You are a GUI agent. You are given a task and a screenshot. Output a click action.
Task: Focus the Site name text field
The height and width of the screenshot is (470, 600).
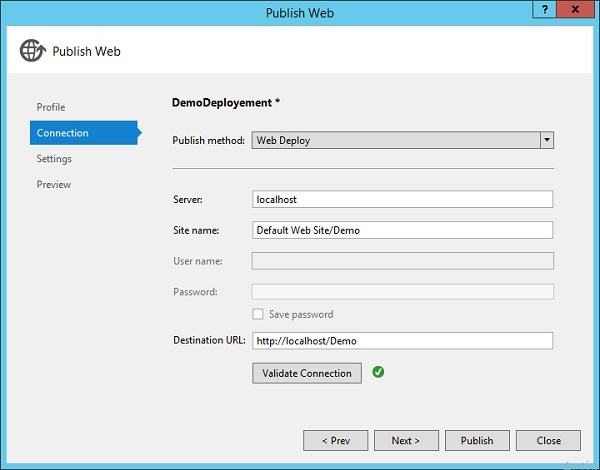[x=402, y=230]
